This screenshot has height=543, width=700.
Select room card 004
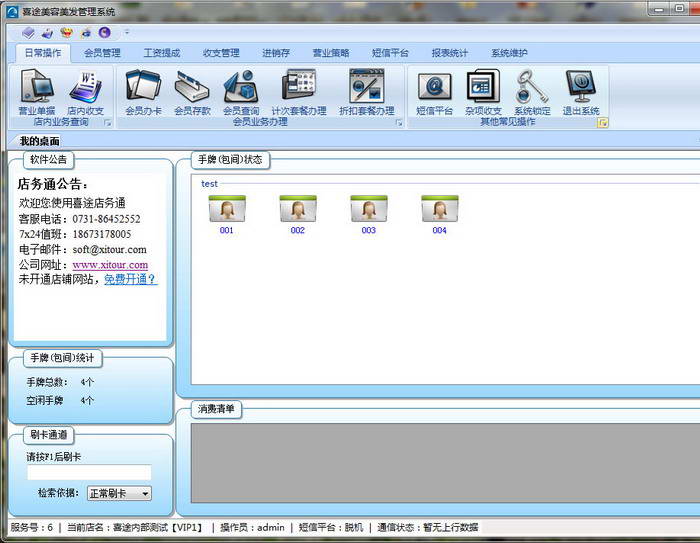pos(440,214)
